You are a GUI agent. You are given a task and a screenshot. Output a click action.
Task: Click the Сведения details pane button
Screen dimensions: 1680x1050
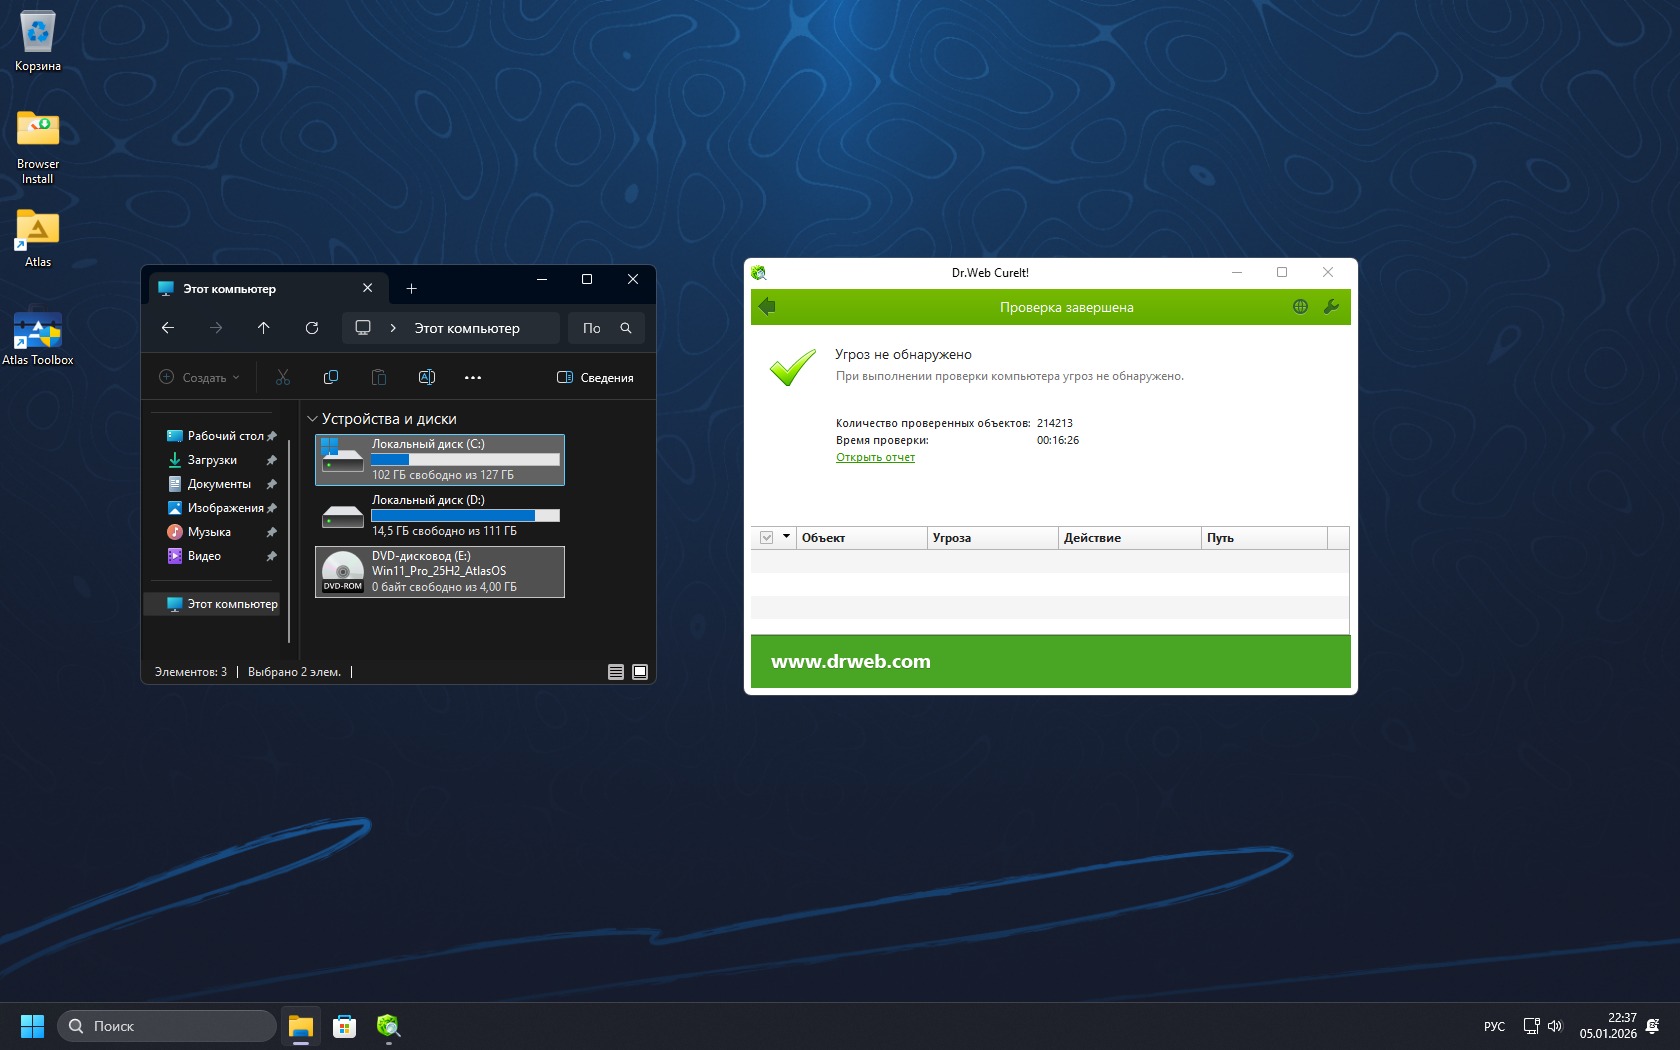pyautogui.click(x=595, y=377)
